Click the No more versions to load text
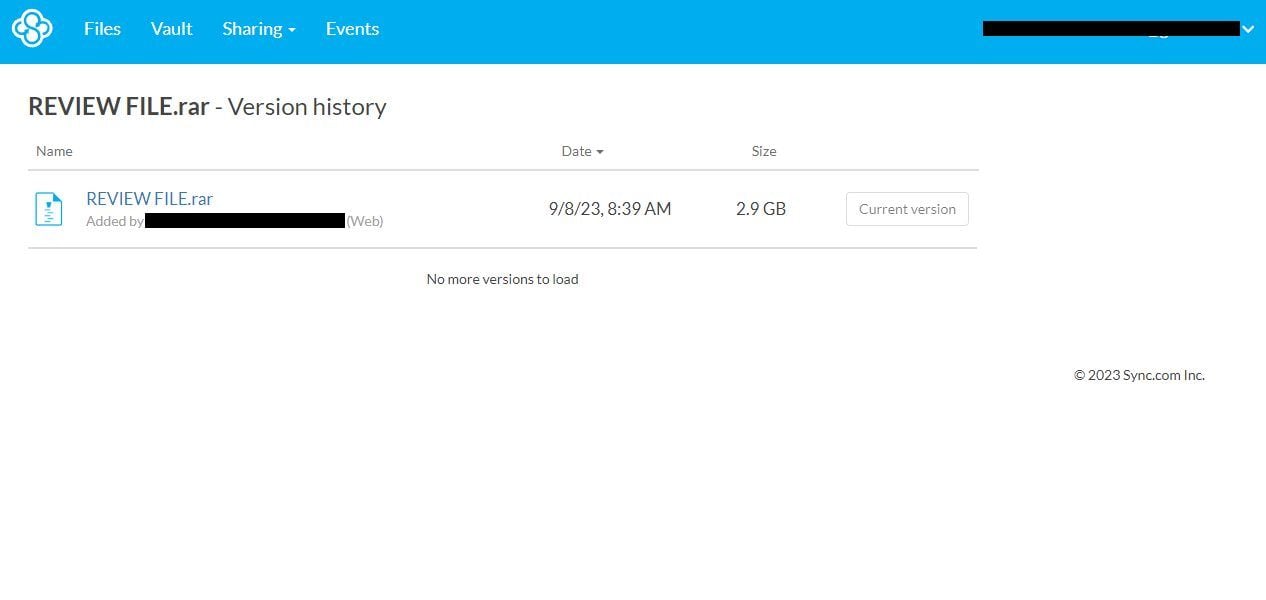 (x=502, y=279)
